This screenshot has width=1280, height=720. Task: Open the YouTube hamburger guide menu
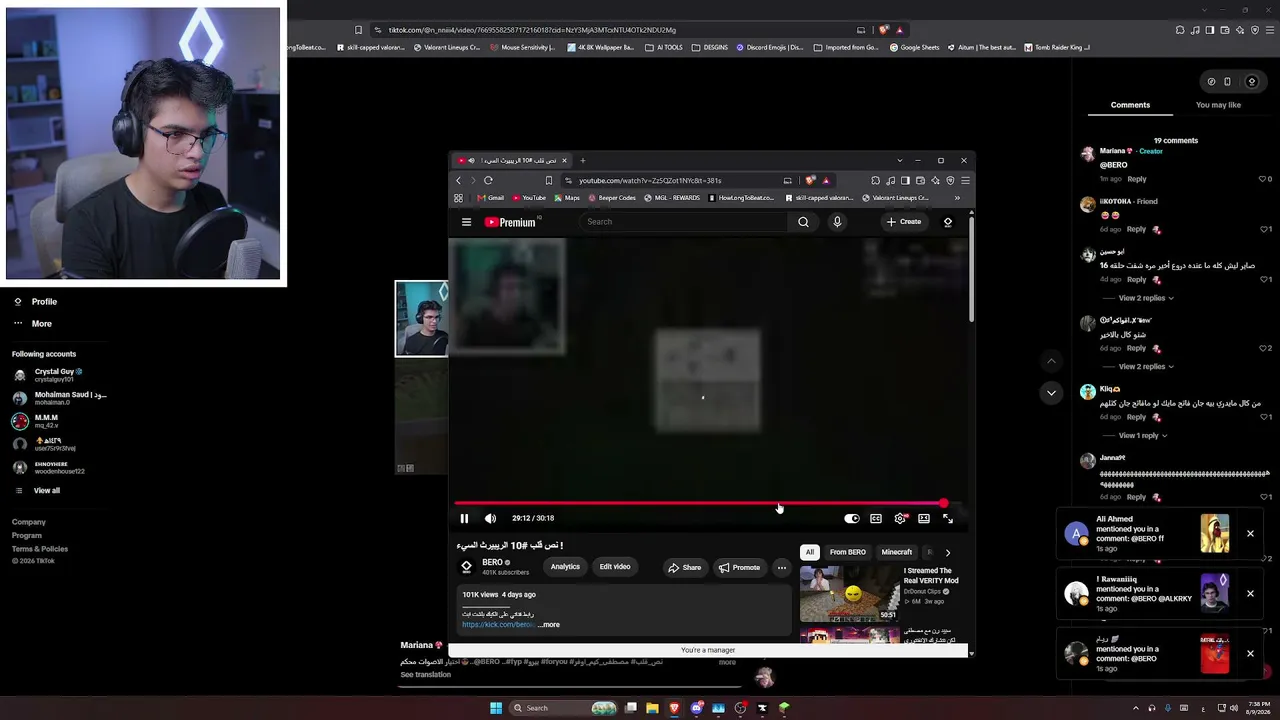[466, 222]
